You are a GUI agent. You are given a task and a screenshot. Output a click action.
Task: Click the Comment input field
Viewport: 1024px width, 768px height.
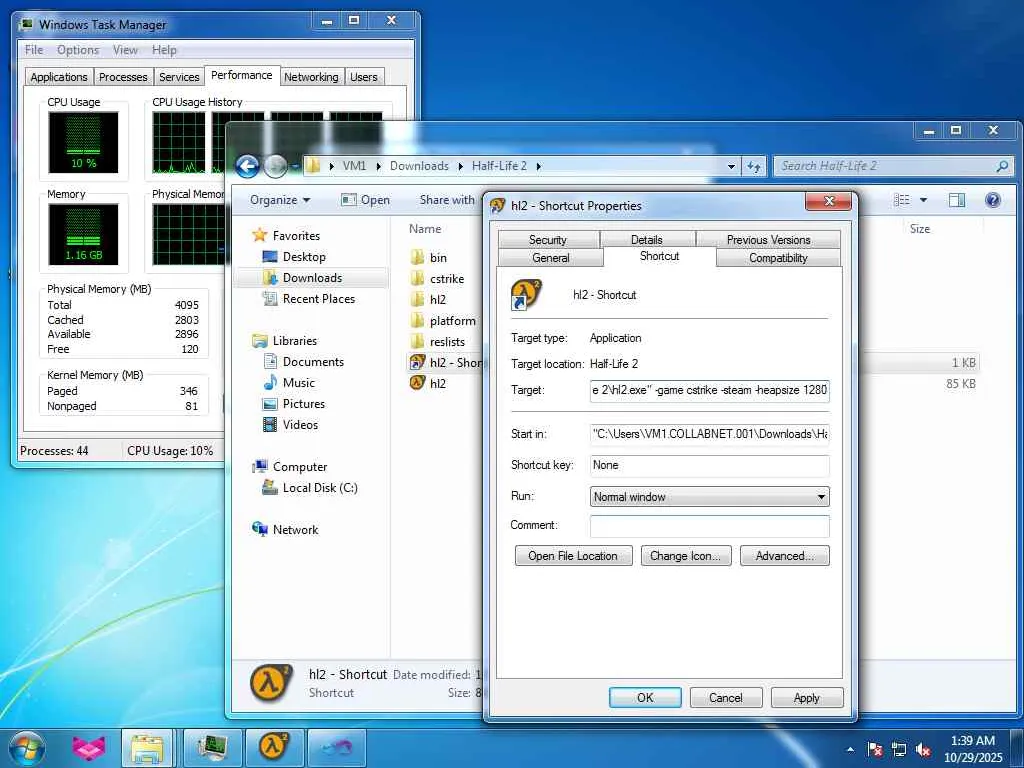click(709, 526)
